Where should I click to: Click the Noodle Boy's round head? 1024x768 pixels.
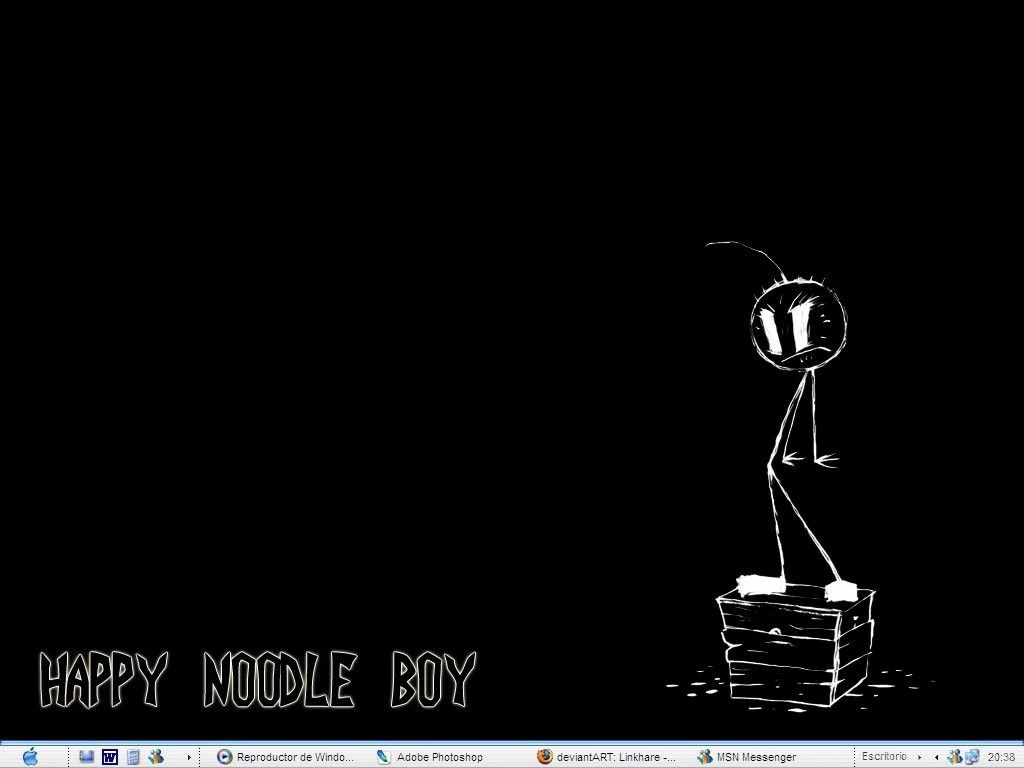pos(798,324)
